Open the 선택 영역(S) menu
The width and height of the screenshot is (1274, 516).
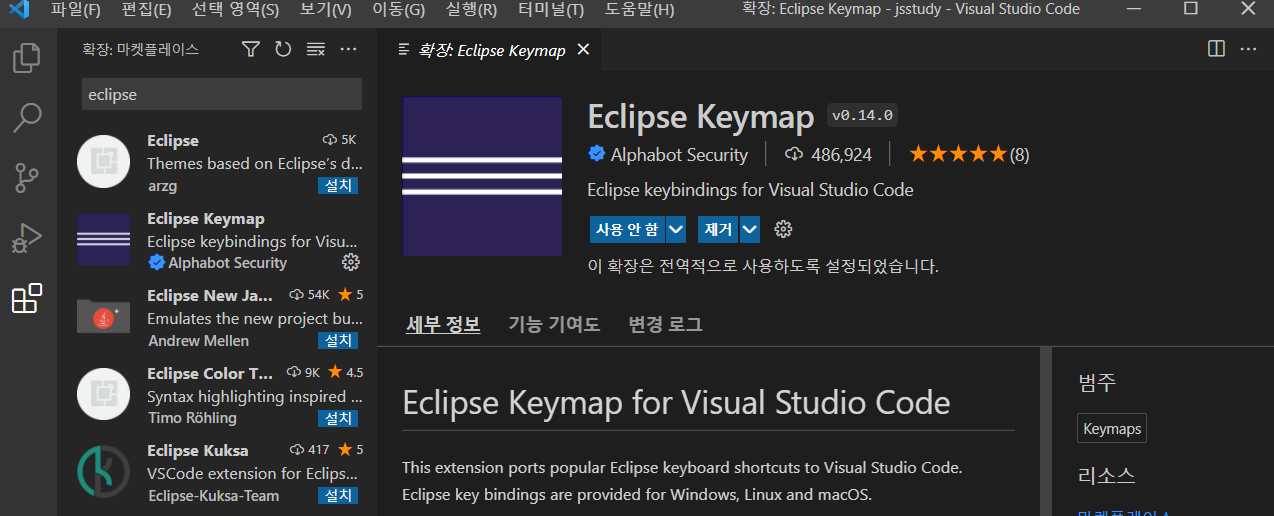(235, 10)
